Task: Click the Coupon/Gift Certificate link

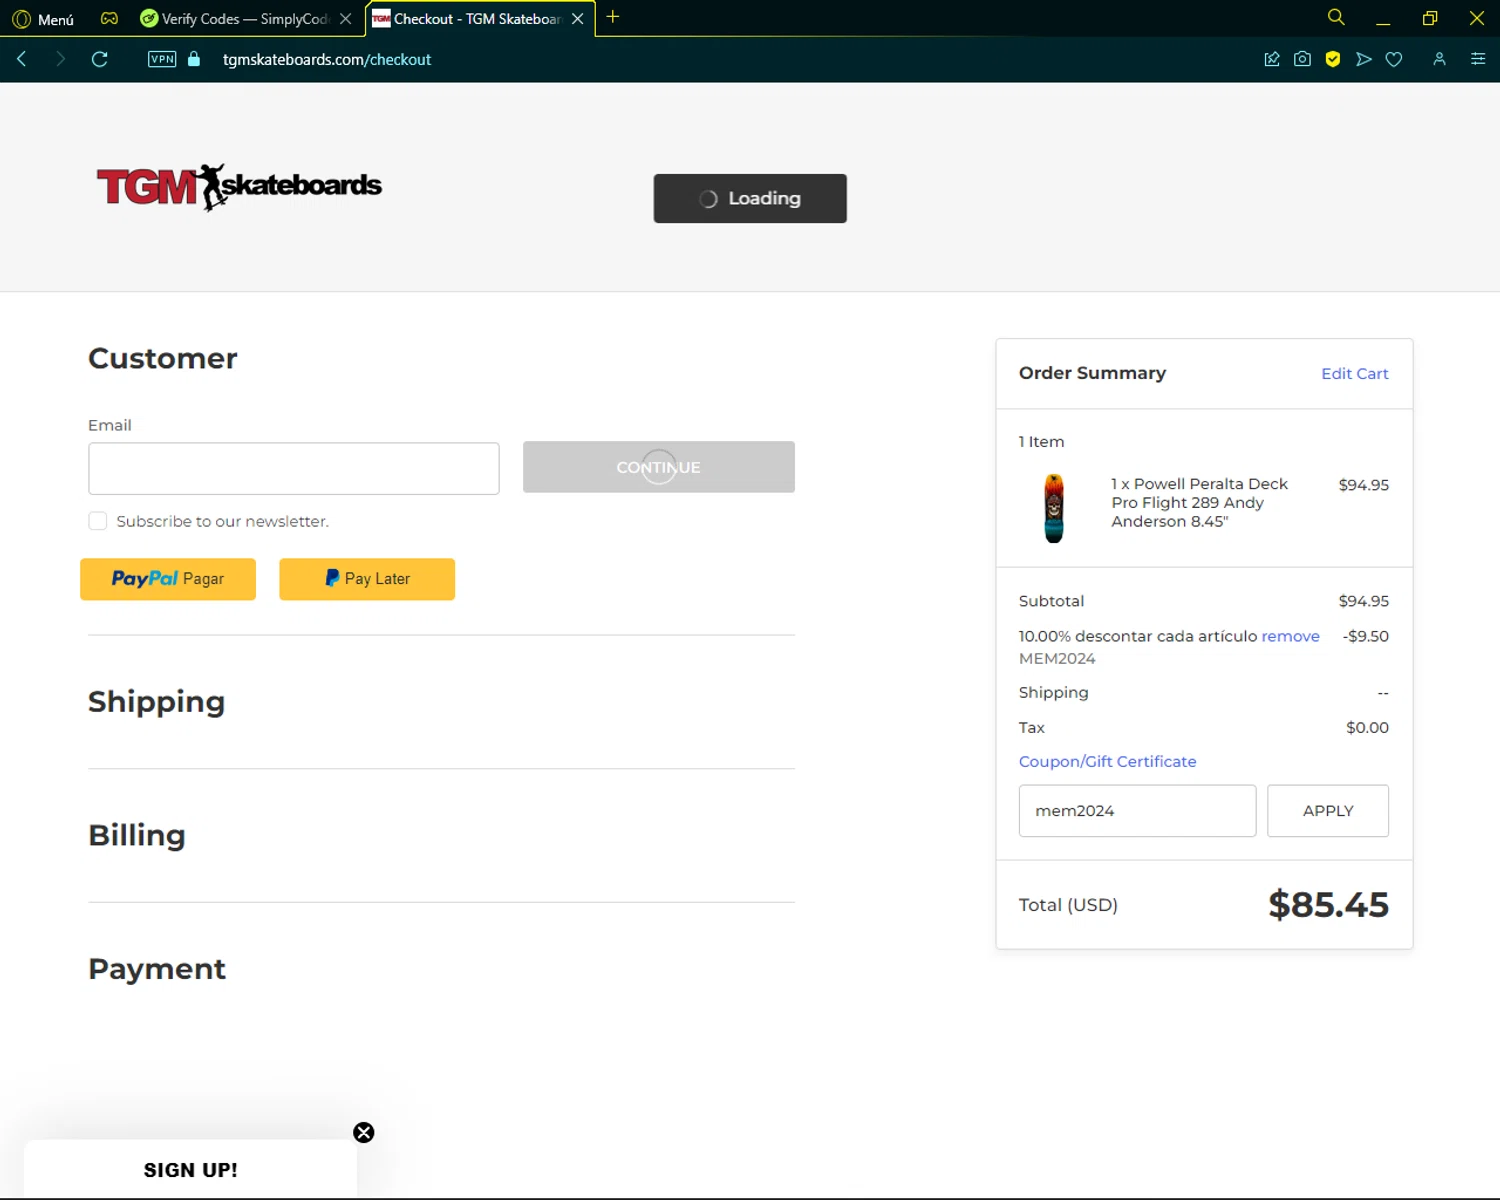Action: coord(1107,761)
